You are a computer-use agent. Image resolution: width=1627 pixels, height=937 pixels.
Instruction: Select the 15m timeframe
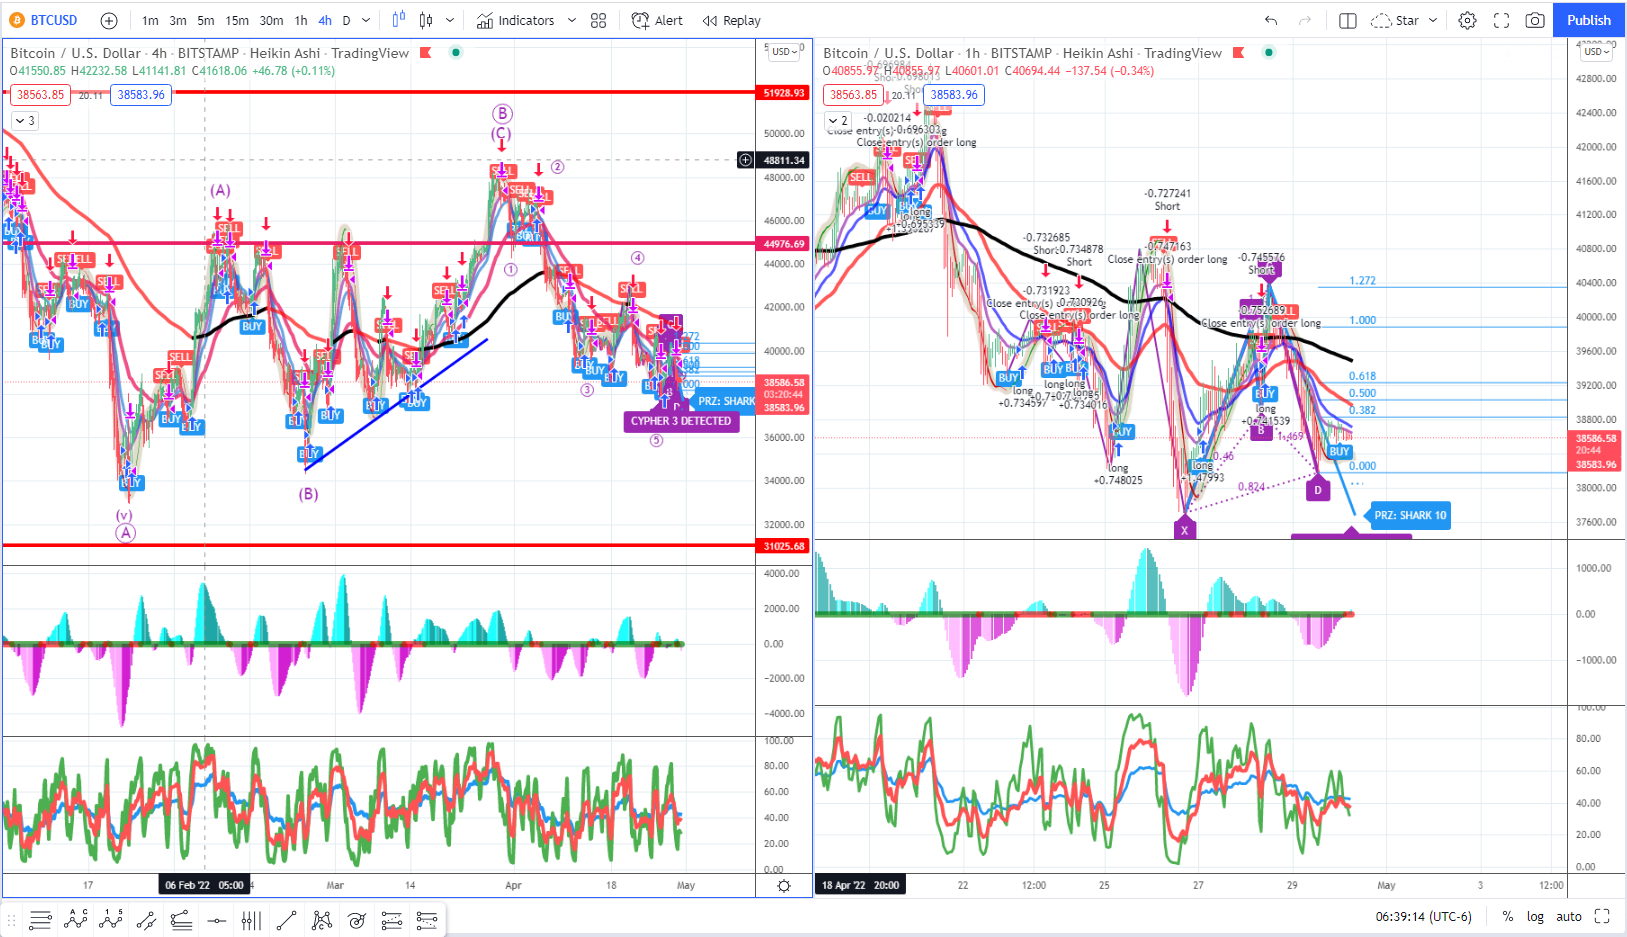click(237, 20)
